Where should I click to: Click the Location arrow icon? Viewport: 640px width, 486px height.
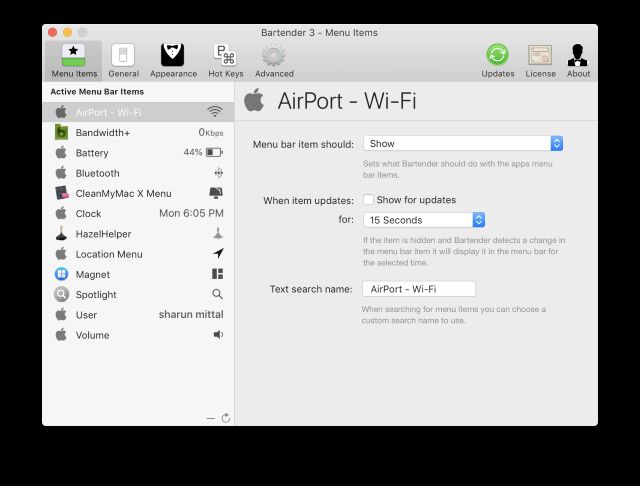pos(218,253)
